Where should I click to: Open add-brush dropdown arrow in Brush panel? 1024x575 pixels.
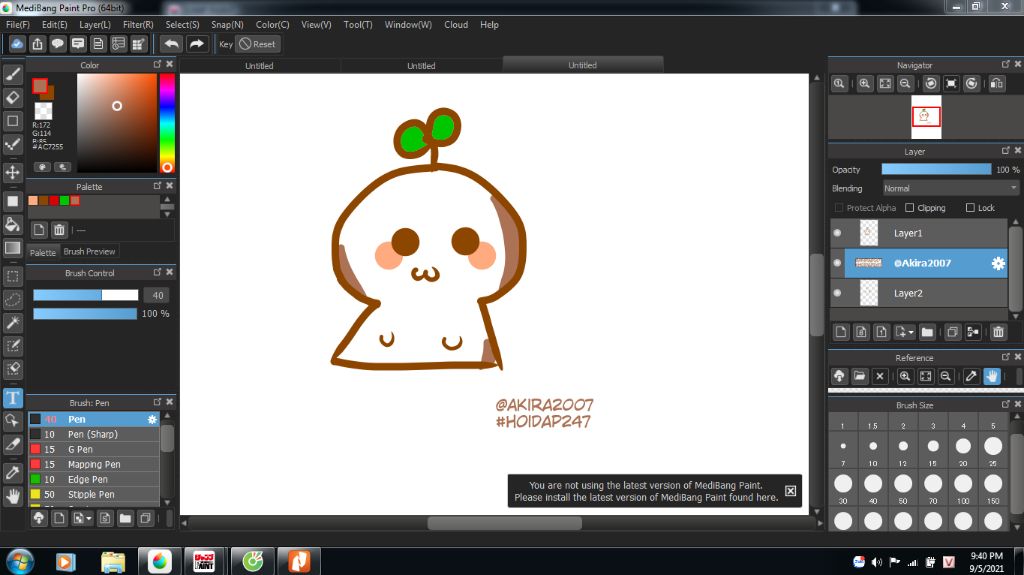coord(89,519)
